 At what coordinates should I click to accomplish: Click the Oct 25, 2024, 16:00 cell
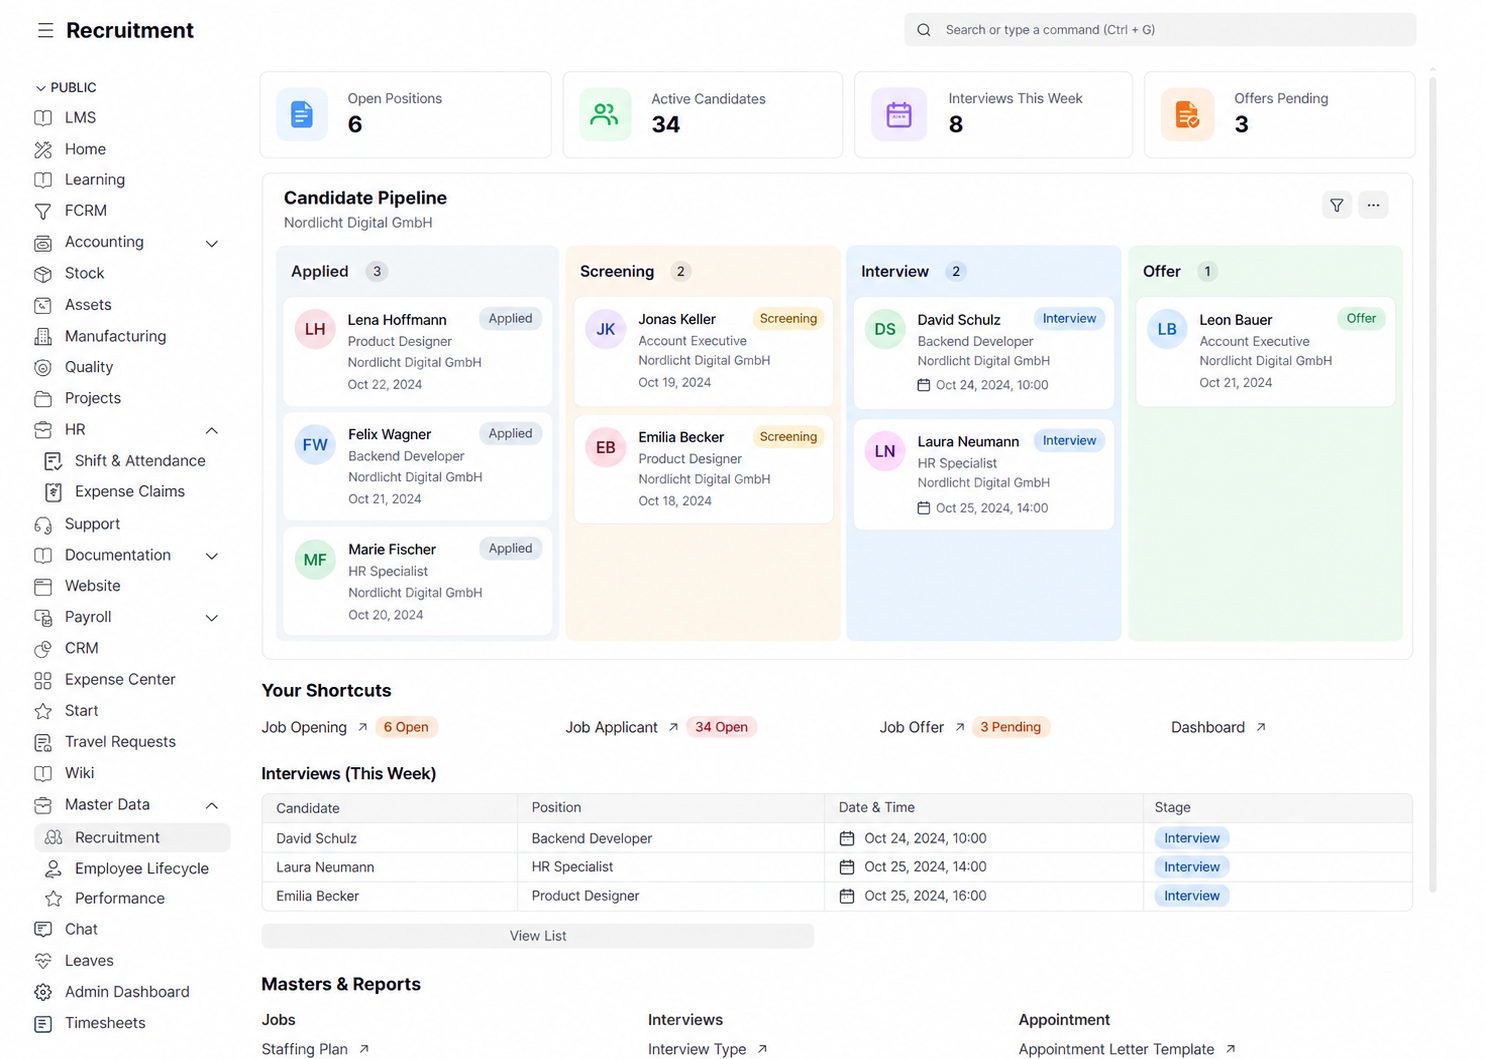pos(984,896)
